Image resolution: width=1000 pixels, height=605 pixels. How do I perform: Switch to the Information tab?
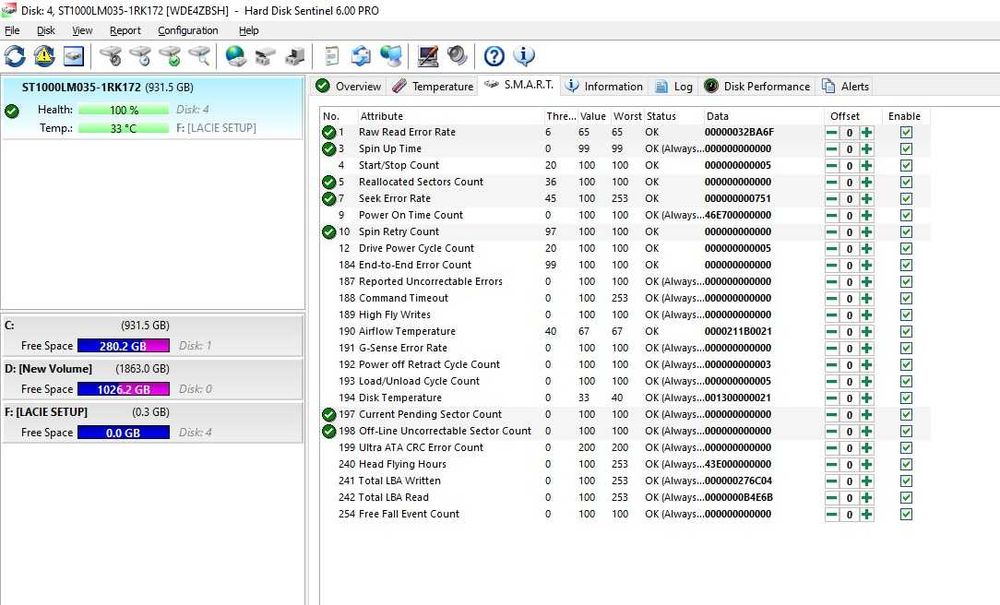(x=605, y=86)
